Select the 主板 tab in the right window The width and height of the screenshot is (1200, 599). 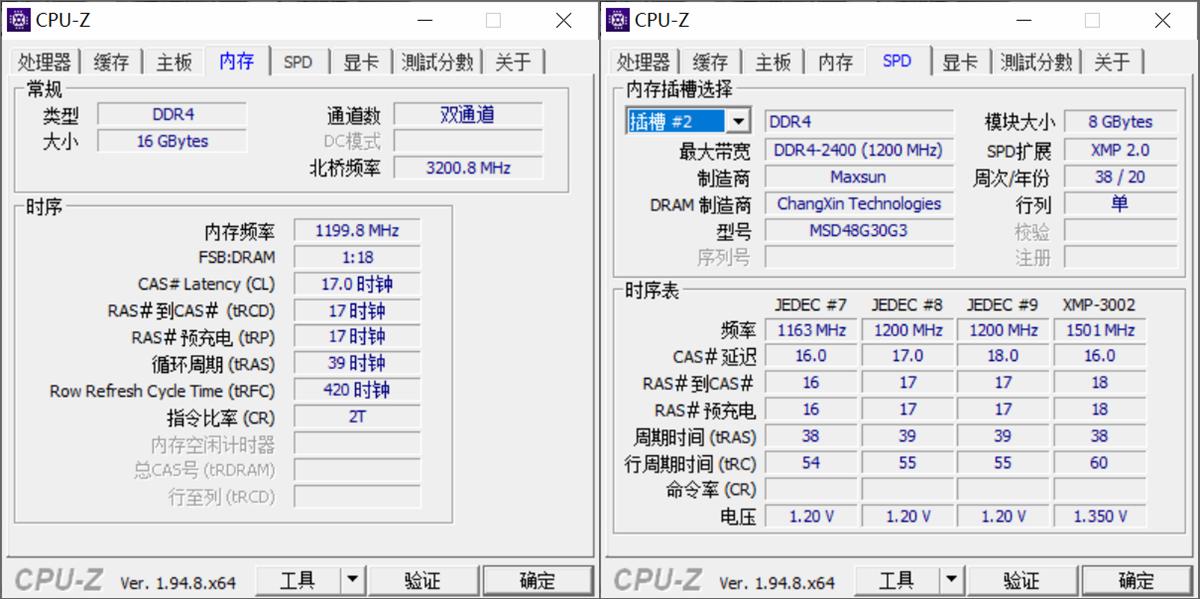[x=773, y=62]
